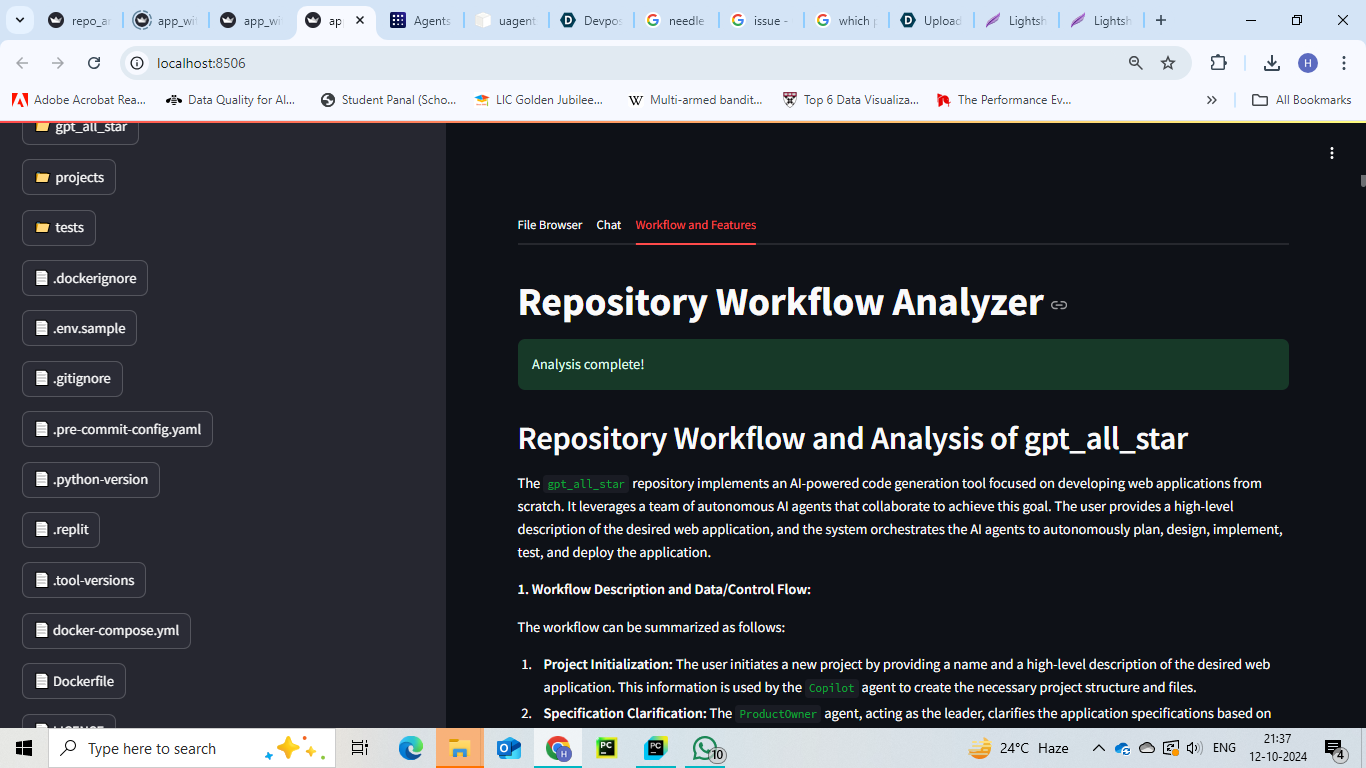
Task: Open the .gitignore file button
Action: [72, 378]
